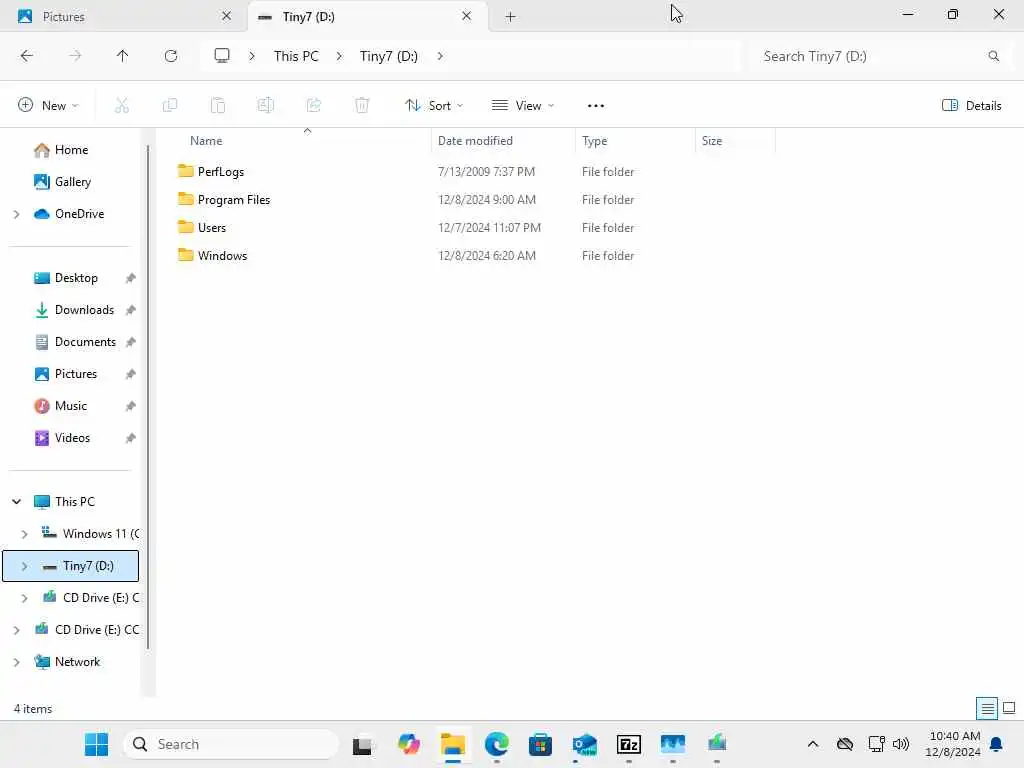Viewport: 1024px width, 768px height.
Task: Close the Tiny7 (D:) tab
Action: point(466,16)
